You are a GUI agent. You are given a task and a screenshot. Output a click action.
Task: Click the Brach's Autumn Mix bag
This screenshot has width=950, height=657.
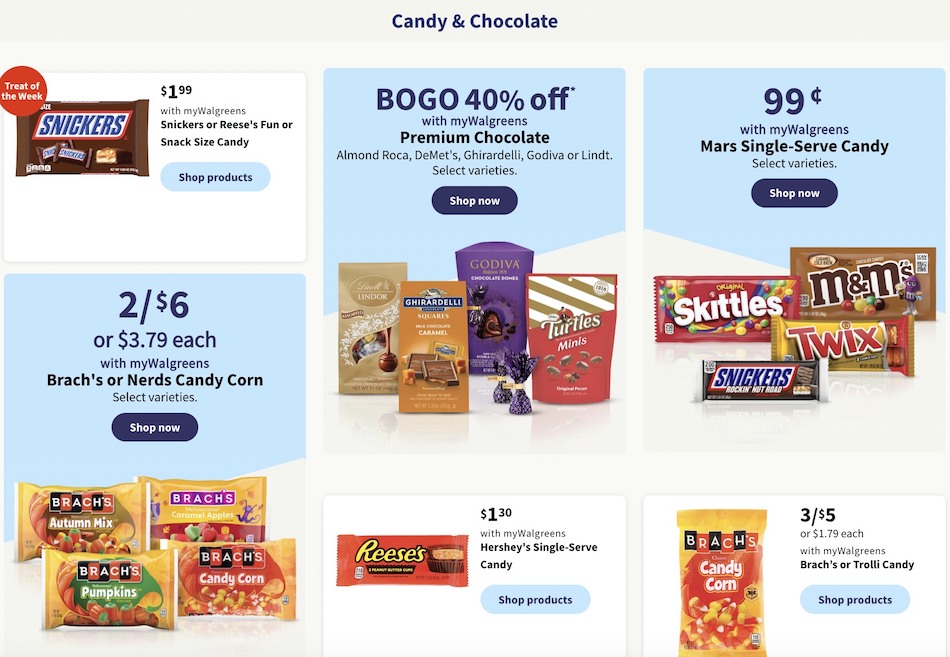pos(81,520)
